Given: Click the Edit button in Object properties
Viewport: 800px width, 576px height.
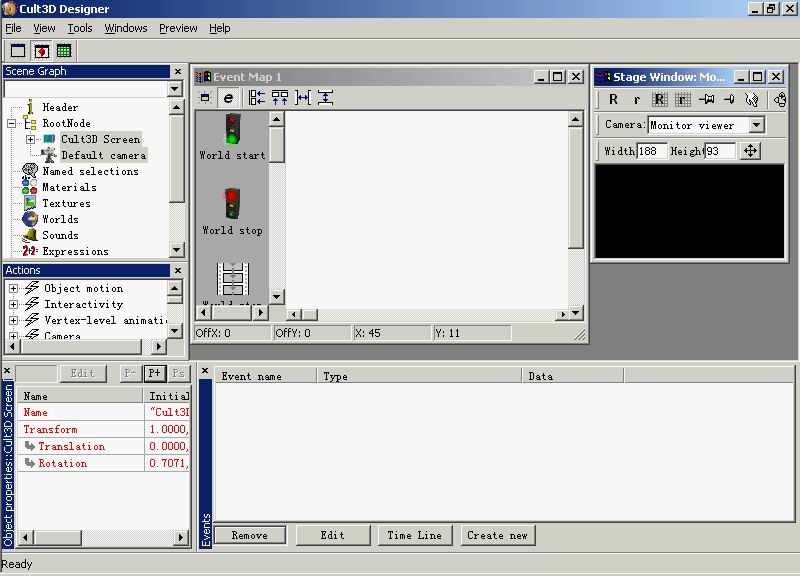Looking at the screenshot, I should tap(83, 373).
